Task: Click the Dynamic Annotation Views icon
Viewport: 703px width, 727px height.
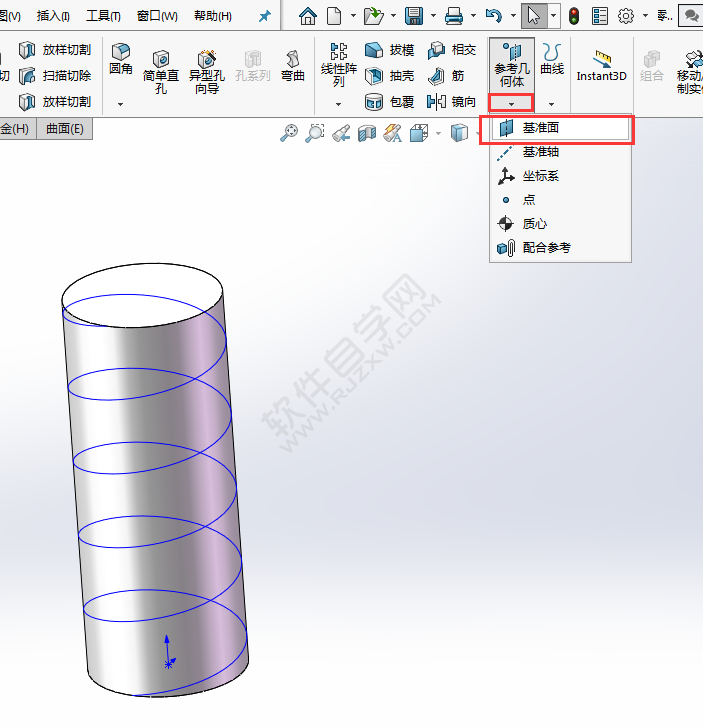Action: 392,133
